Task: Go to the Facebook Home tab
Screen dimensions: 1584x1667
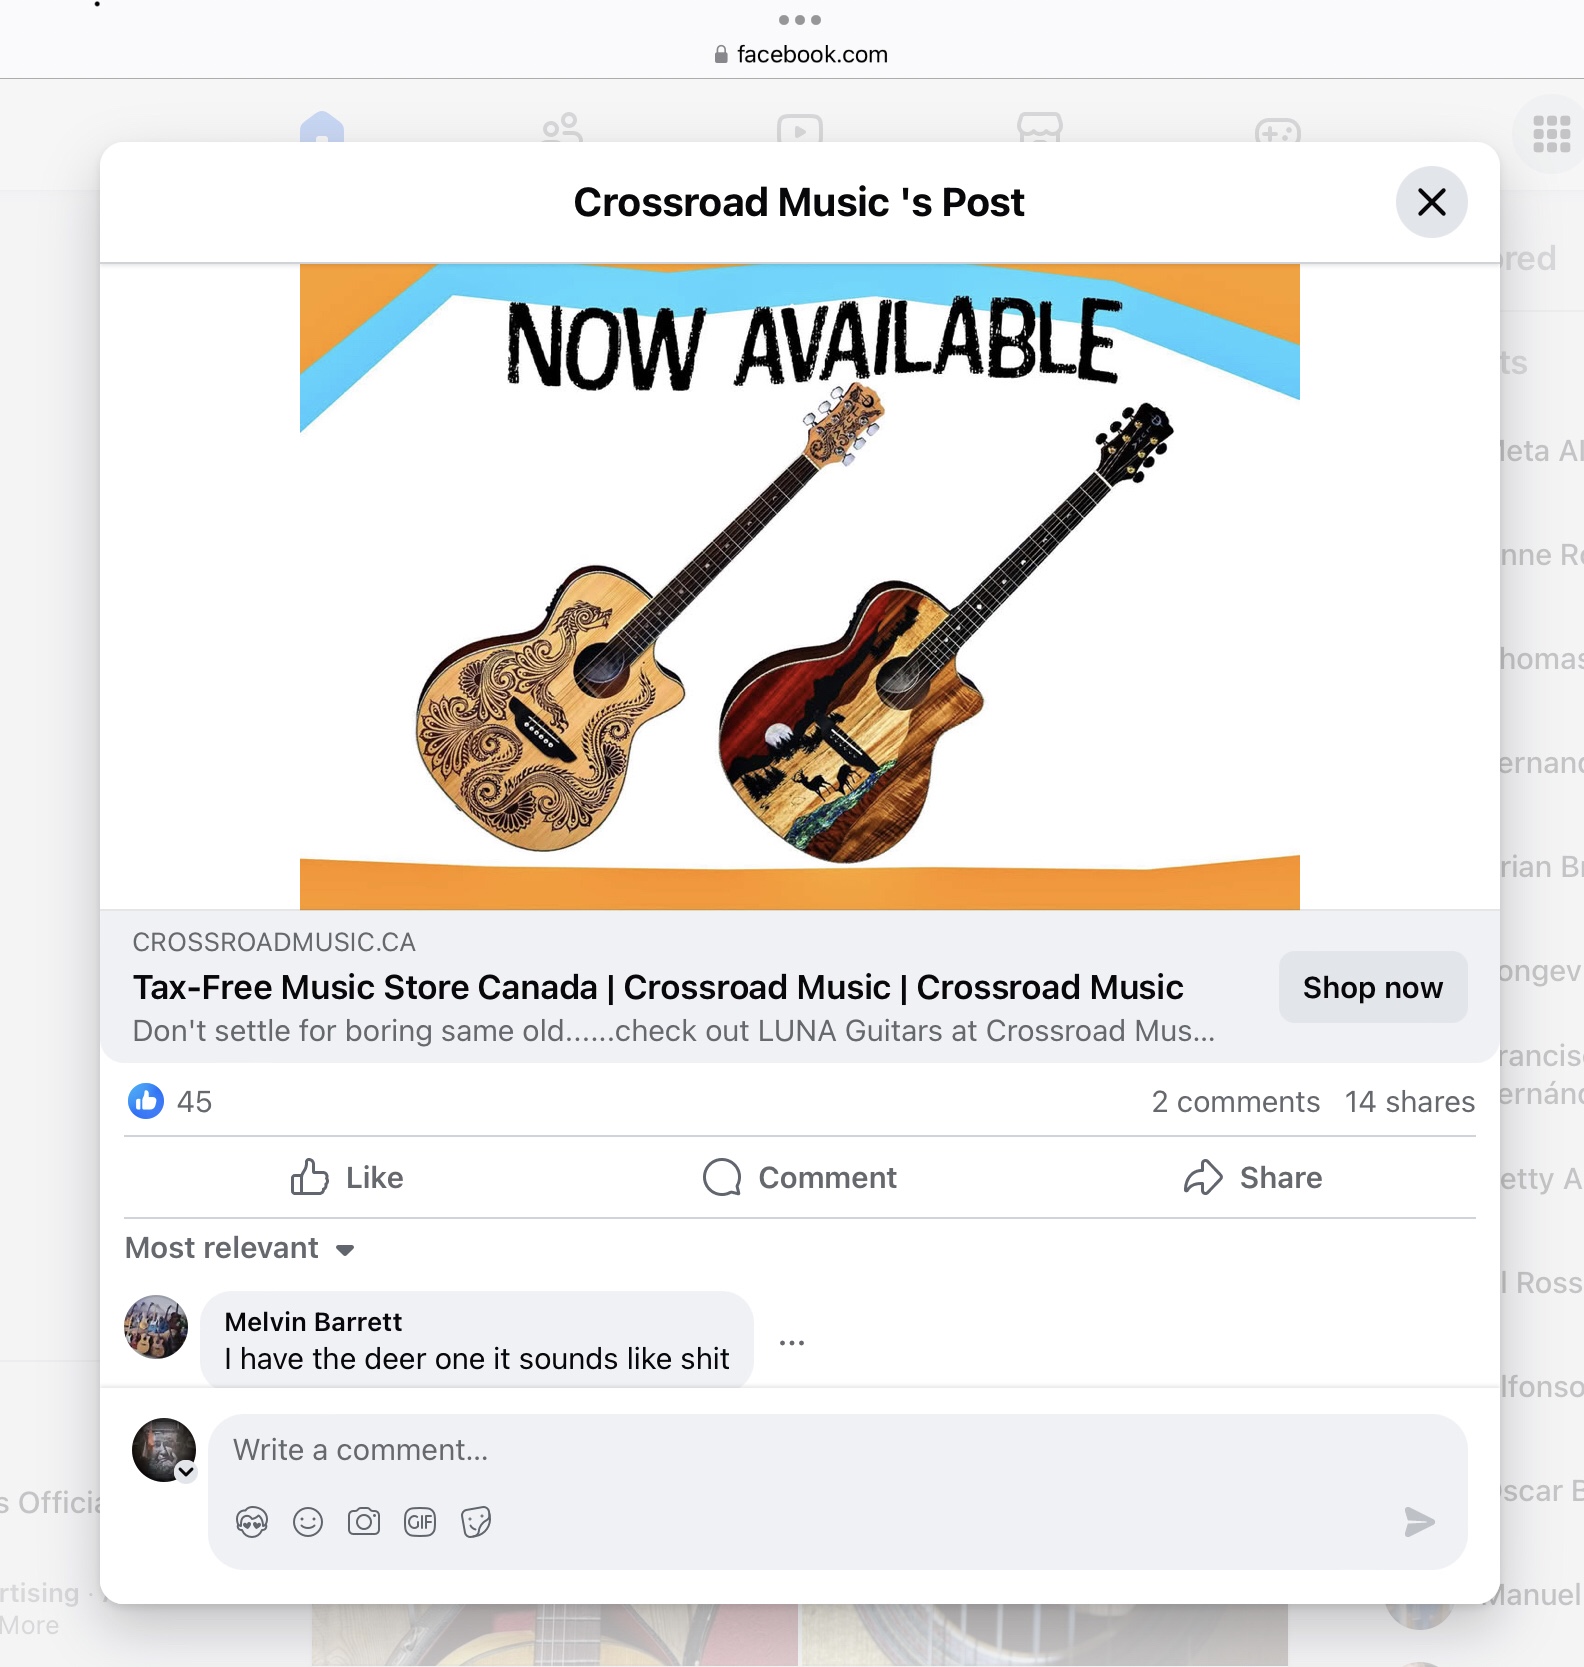Action: click(x=322, y=127)
